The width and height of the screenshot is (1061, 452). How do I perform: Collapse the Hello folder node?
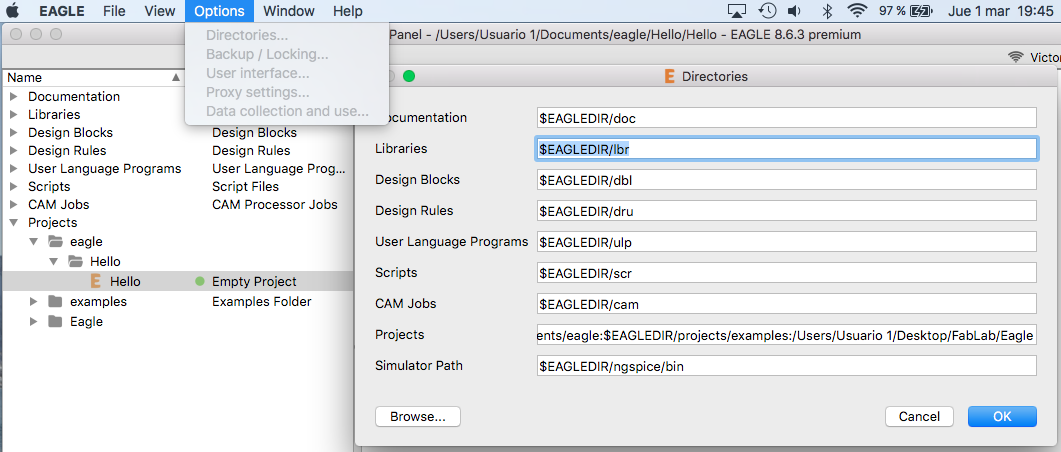click(x=53, y=261)
